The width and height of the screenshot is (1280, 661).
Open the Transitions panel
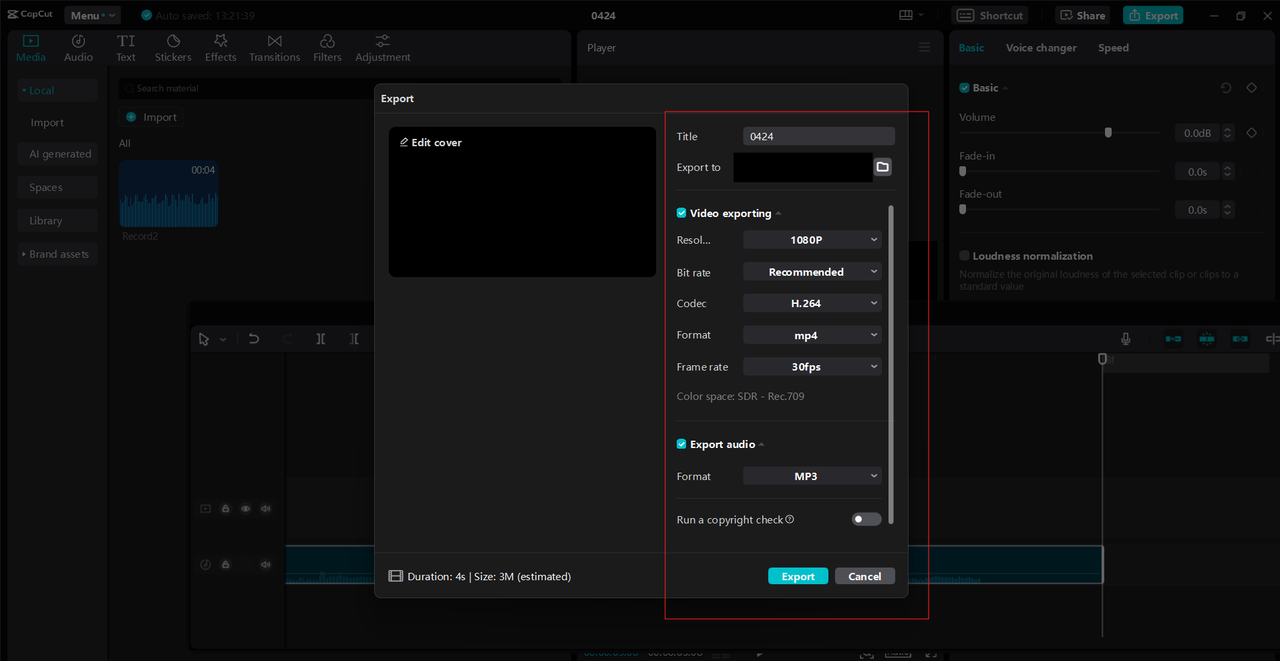coord(275,48)
